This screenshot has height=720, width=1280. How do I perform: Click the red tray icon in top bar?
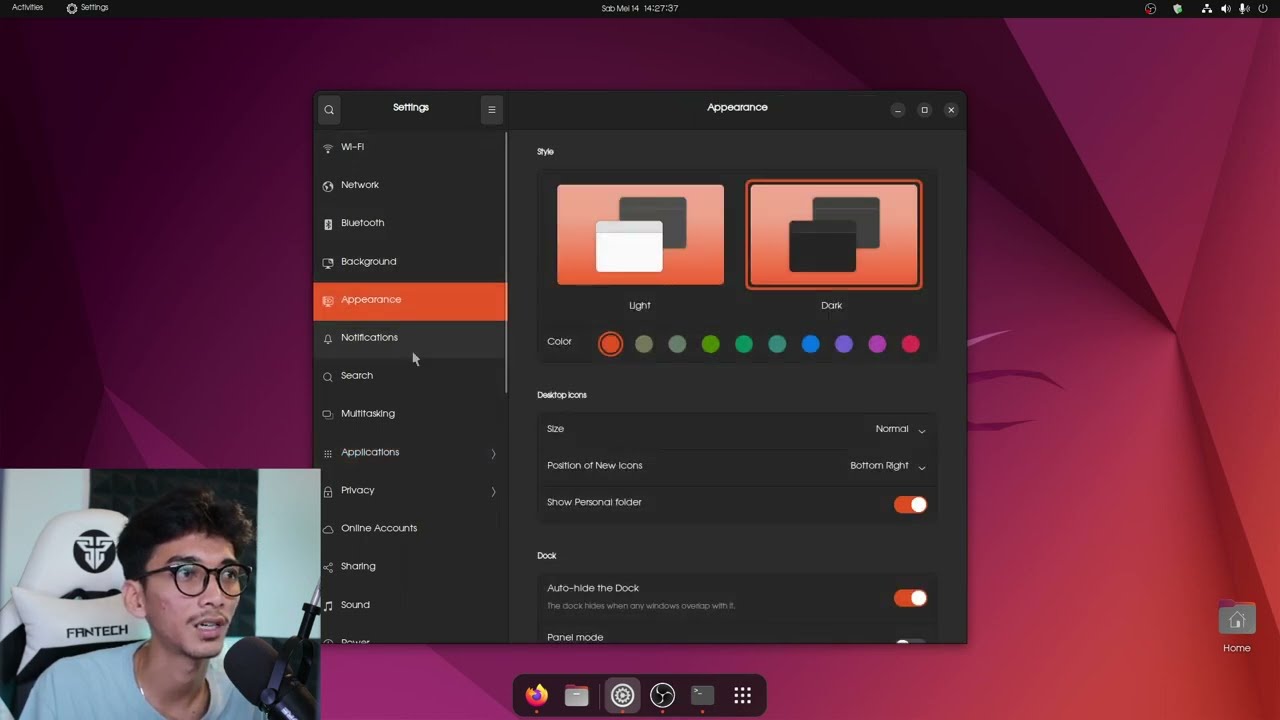click(1151, 8)
